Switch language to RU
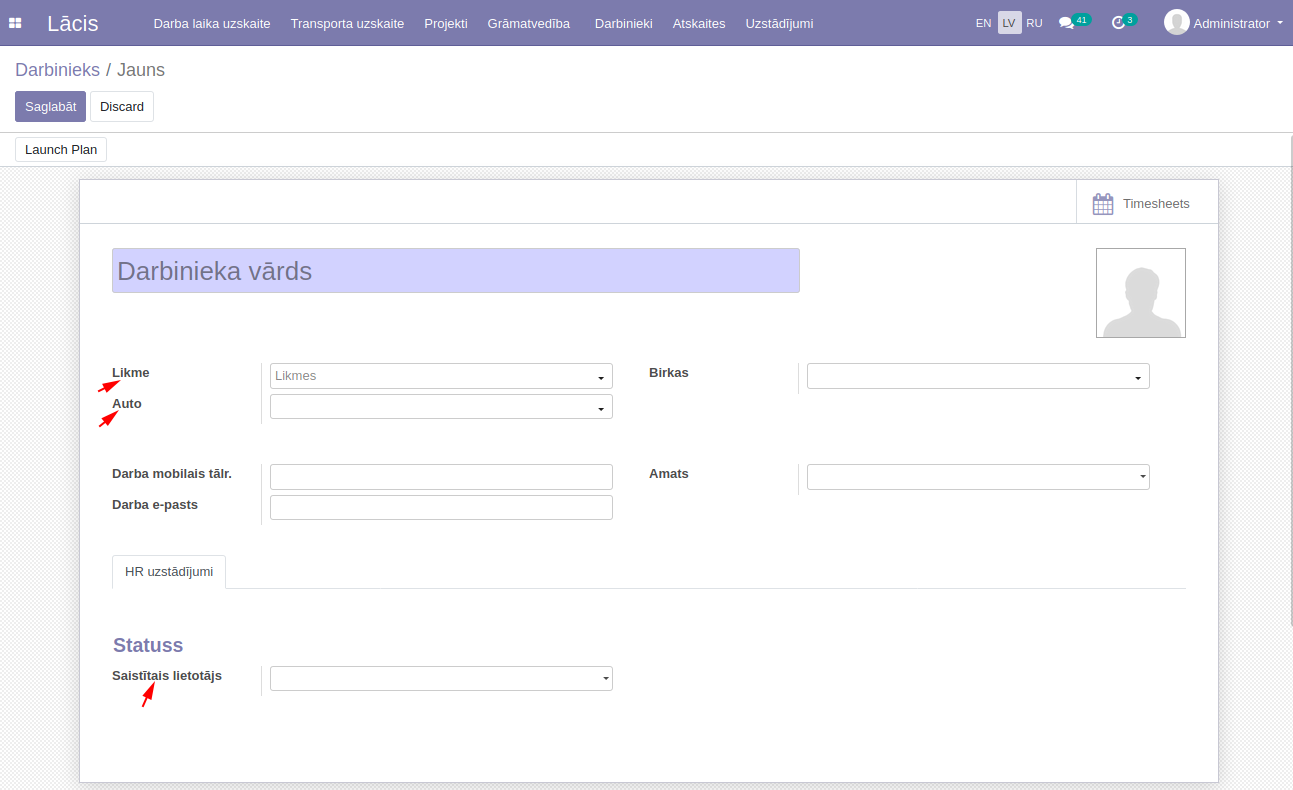 [x=1034, y=23]
